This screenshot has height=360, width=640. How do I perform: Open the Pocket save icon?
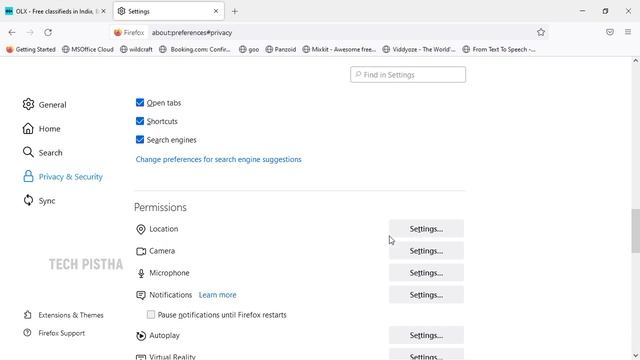click(x=610, y=32)
